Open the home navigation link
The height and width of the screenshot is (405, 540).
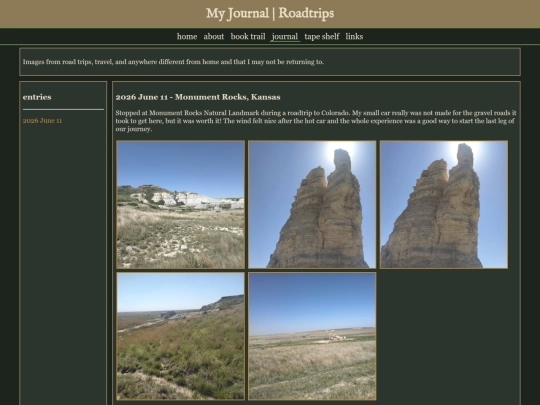point(187,37)
